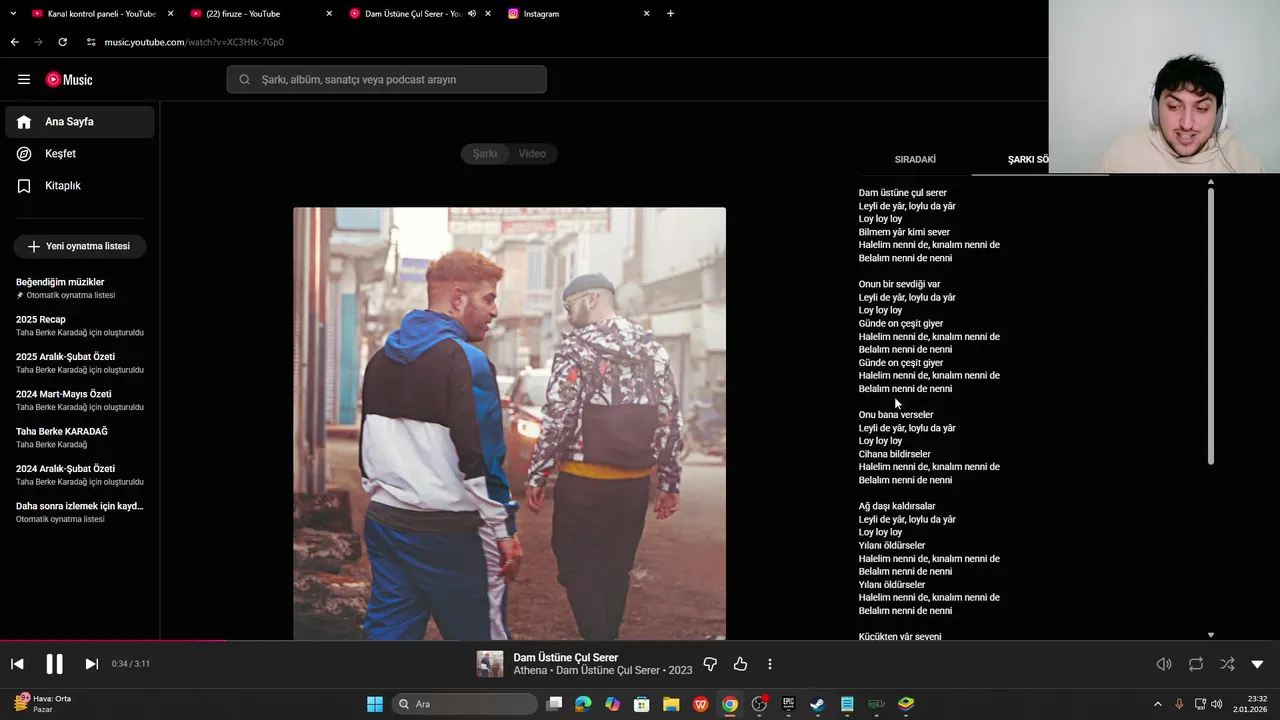This screenshot has width=1280, height=720.
Task: Click the volume speaker icon
Action: [x=1164, y=664]
